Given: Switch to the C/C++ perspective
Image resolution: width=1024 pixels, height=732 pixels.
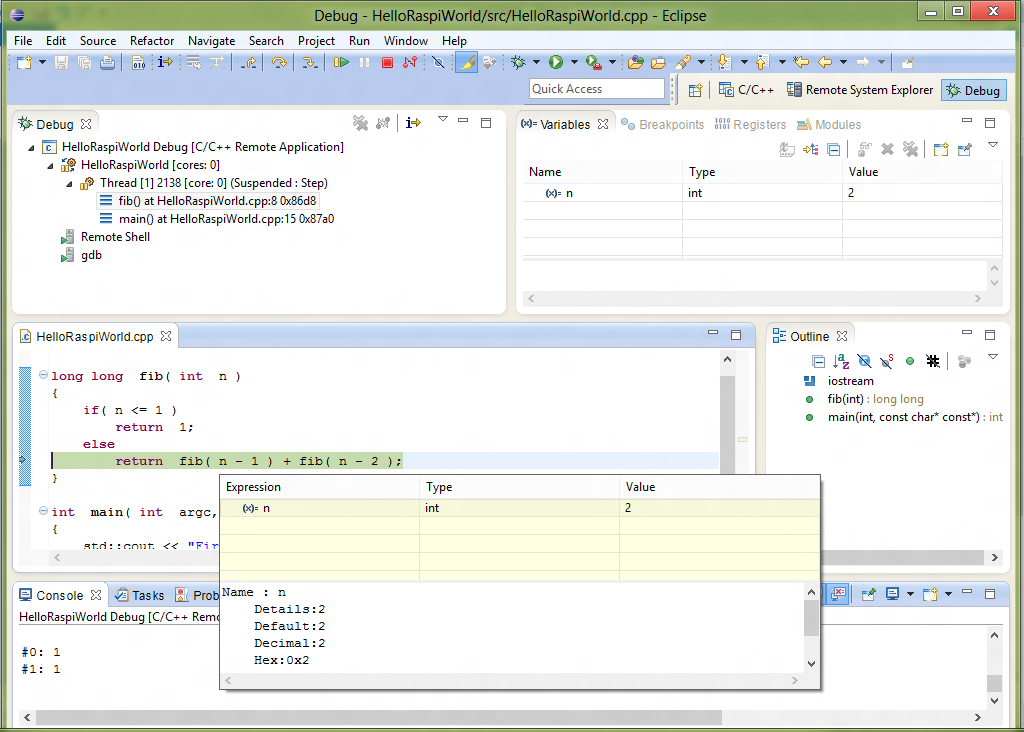Looking at the screenshot, I should click(746, 90).
